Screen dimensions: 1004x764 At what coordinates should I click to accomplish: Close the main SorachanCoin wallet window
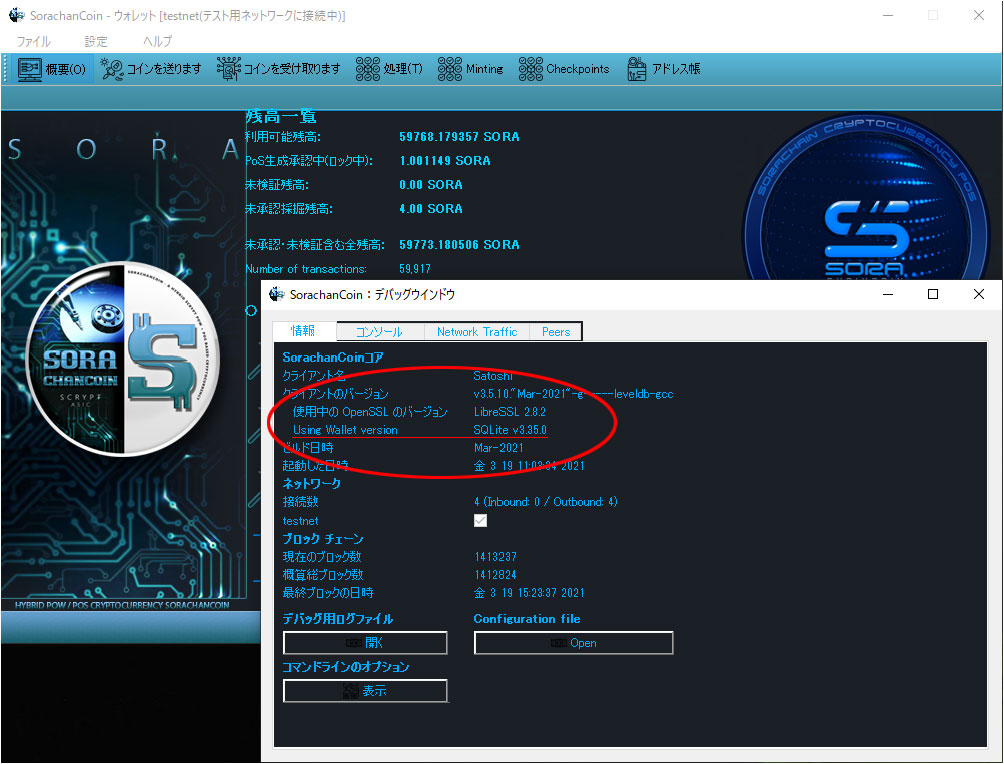pos(978,15)
